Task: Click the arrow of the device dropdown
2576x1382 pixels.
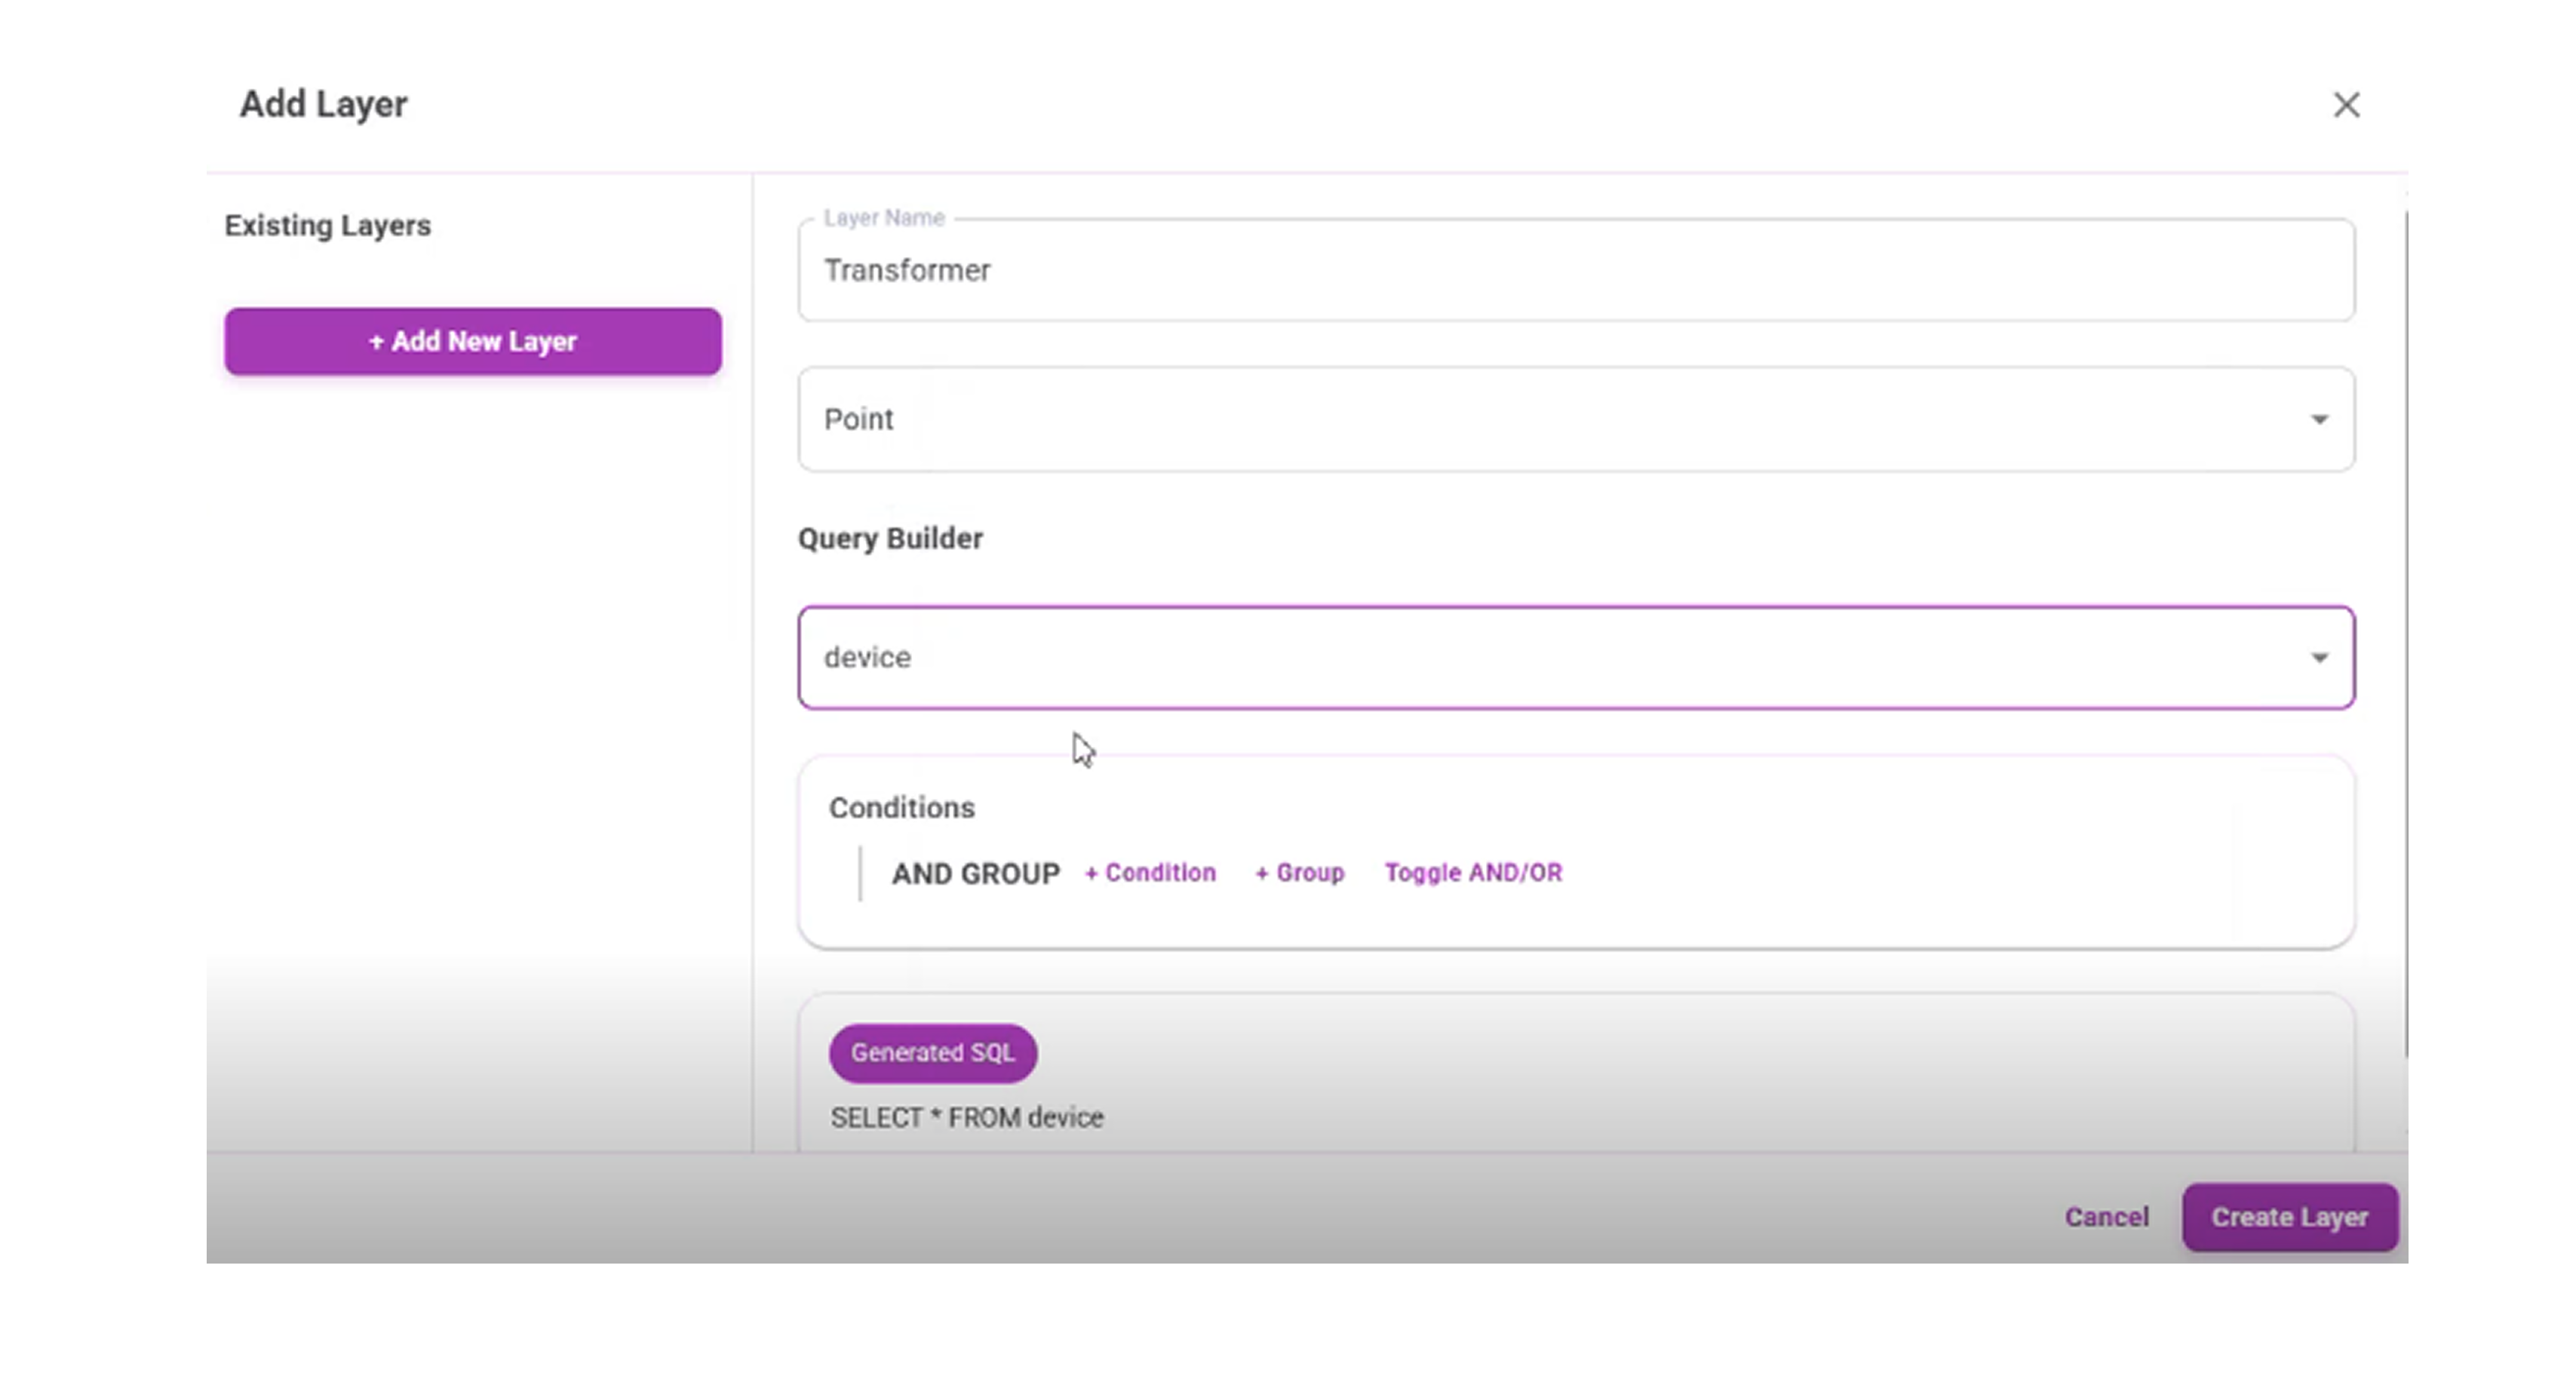Action: point(2319,658)
